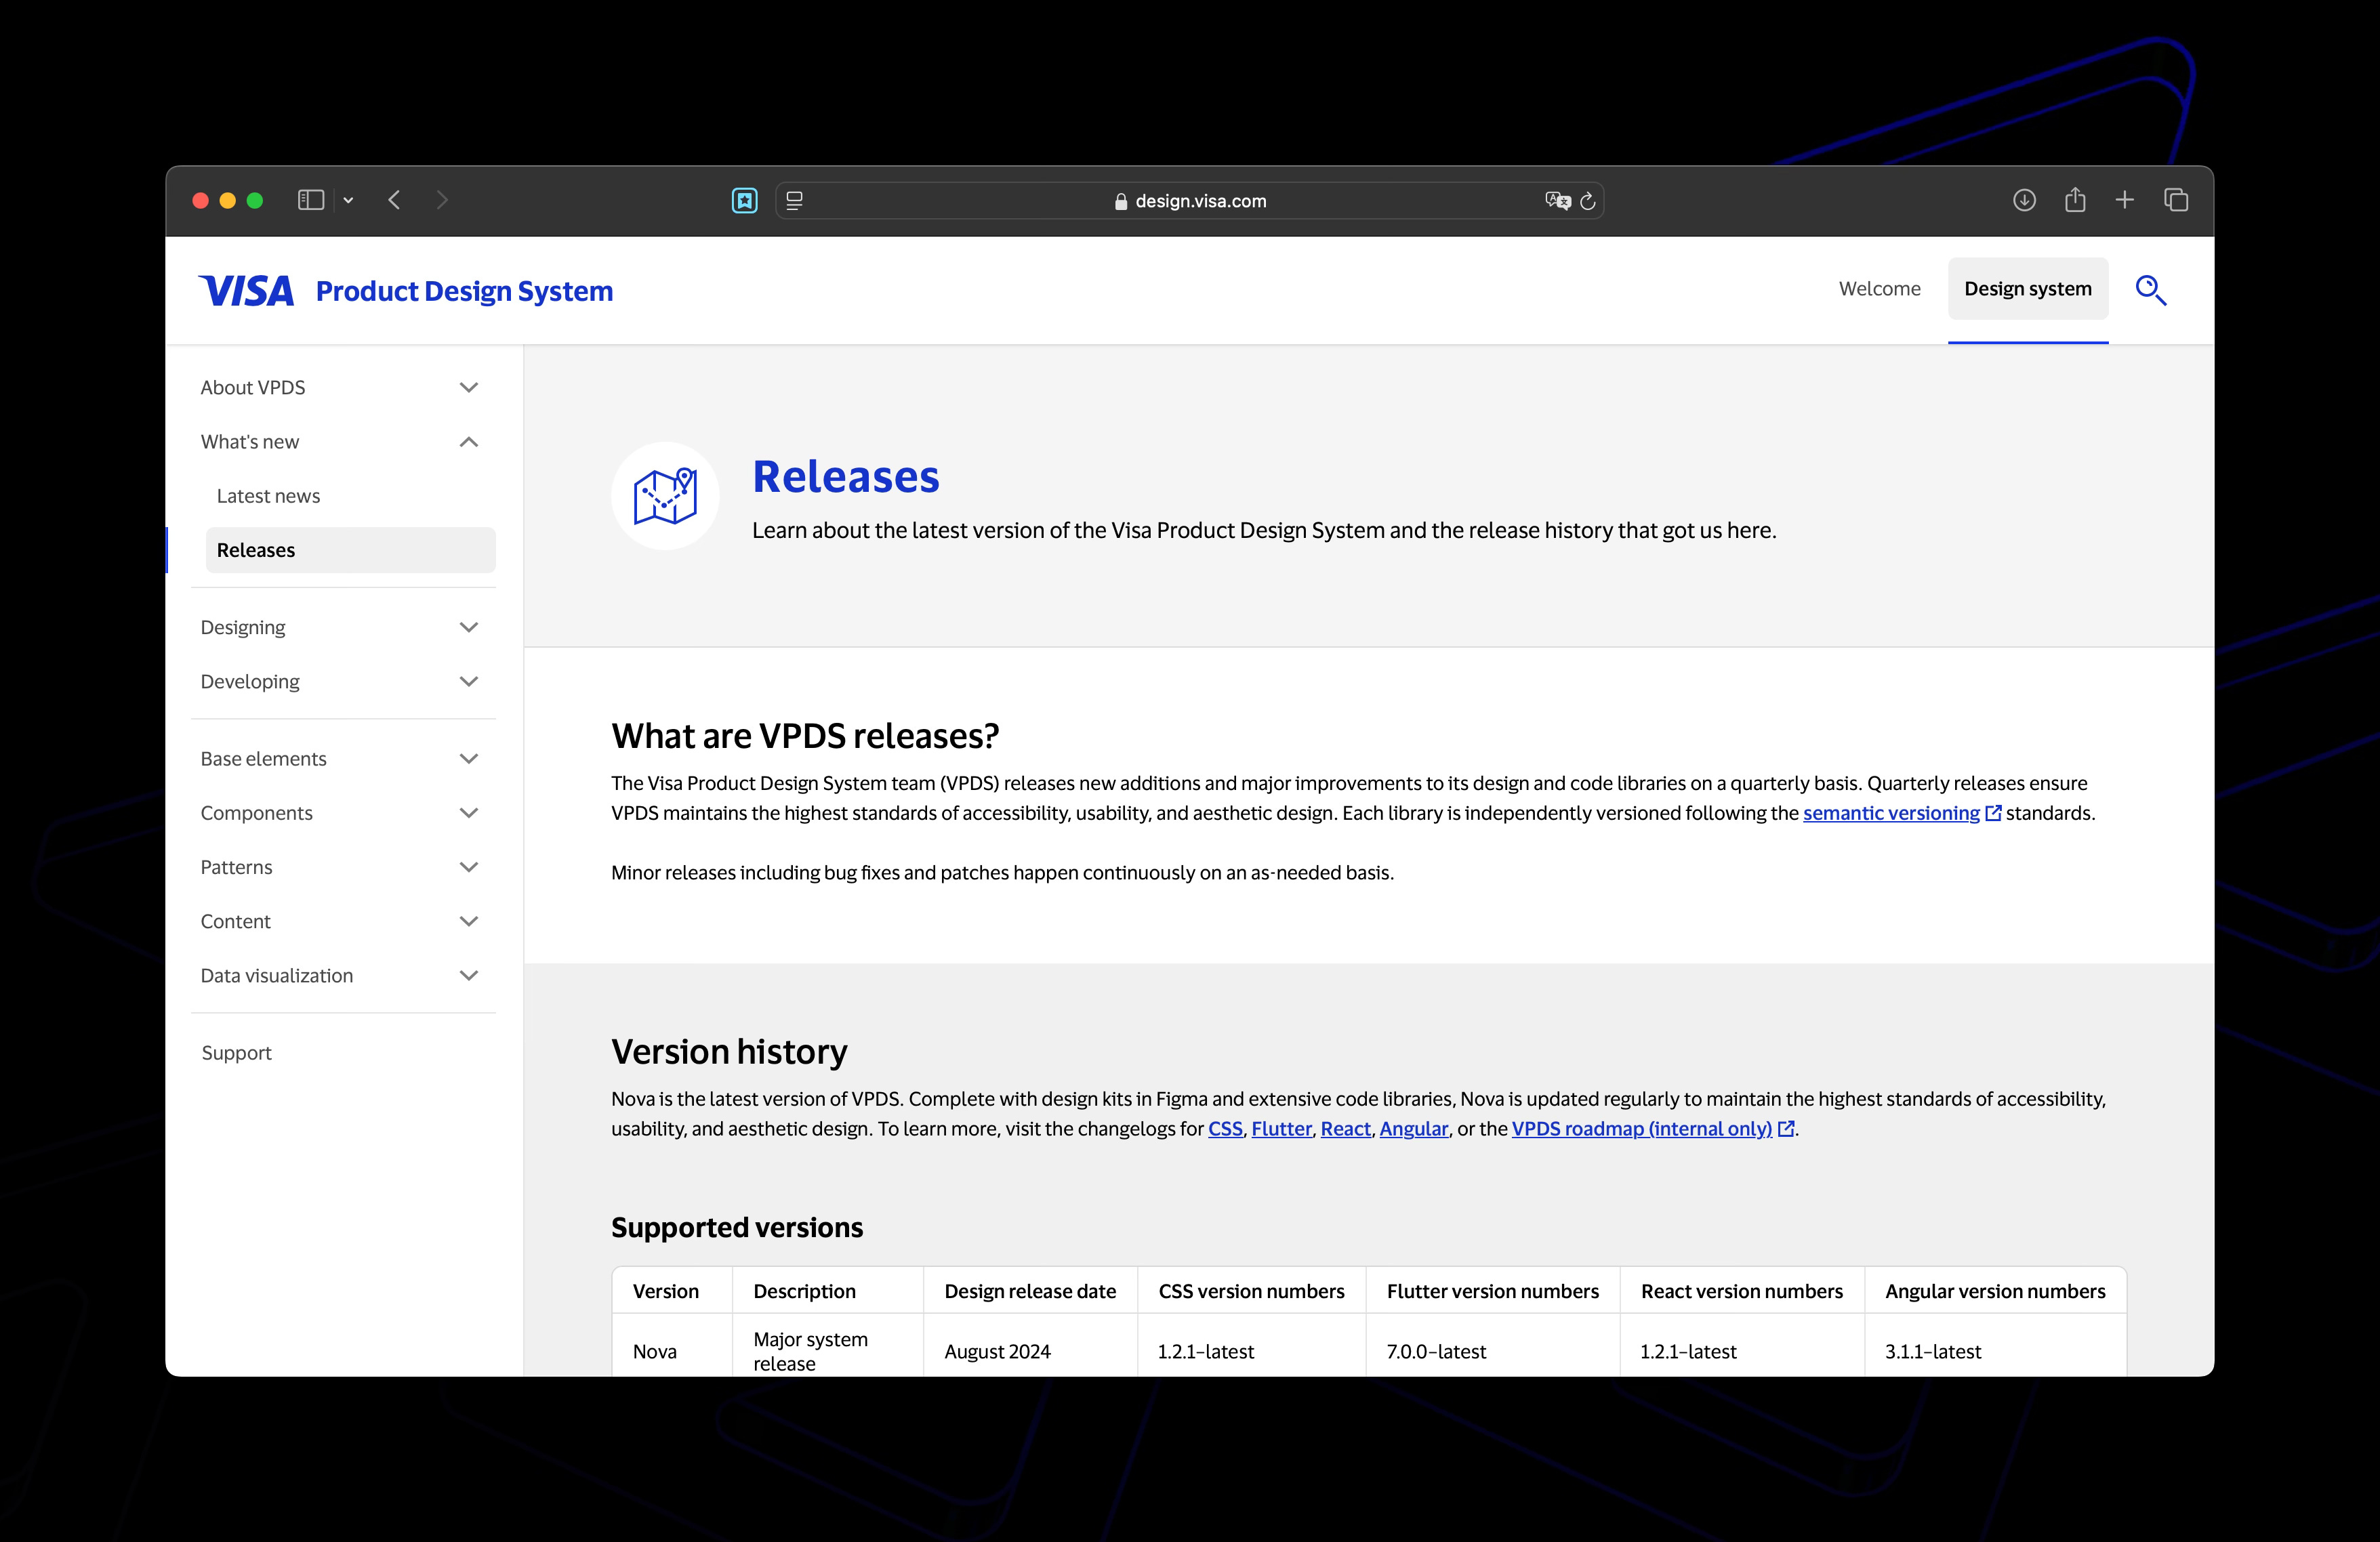Click the Version history heading
Viewport: 2380px width, 1542px height.
[x=729, y=1051]
